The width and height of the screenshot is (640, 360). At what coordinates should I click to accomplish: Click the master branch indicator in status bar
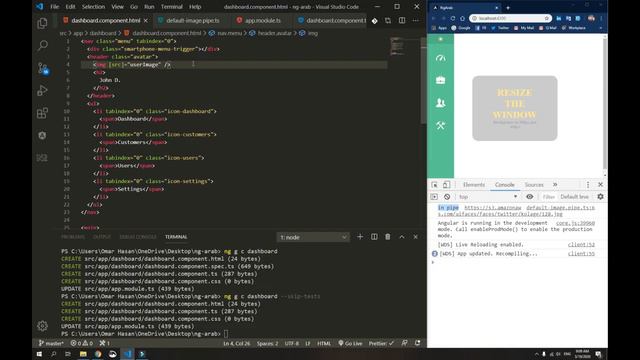51,343
